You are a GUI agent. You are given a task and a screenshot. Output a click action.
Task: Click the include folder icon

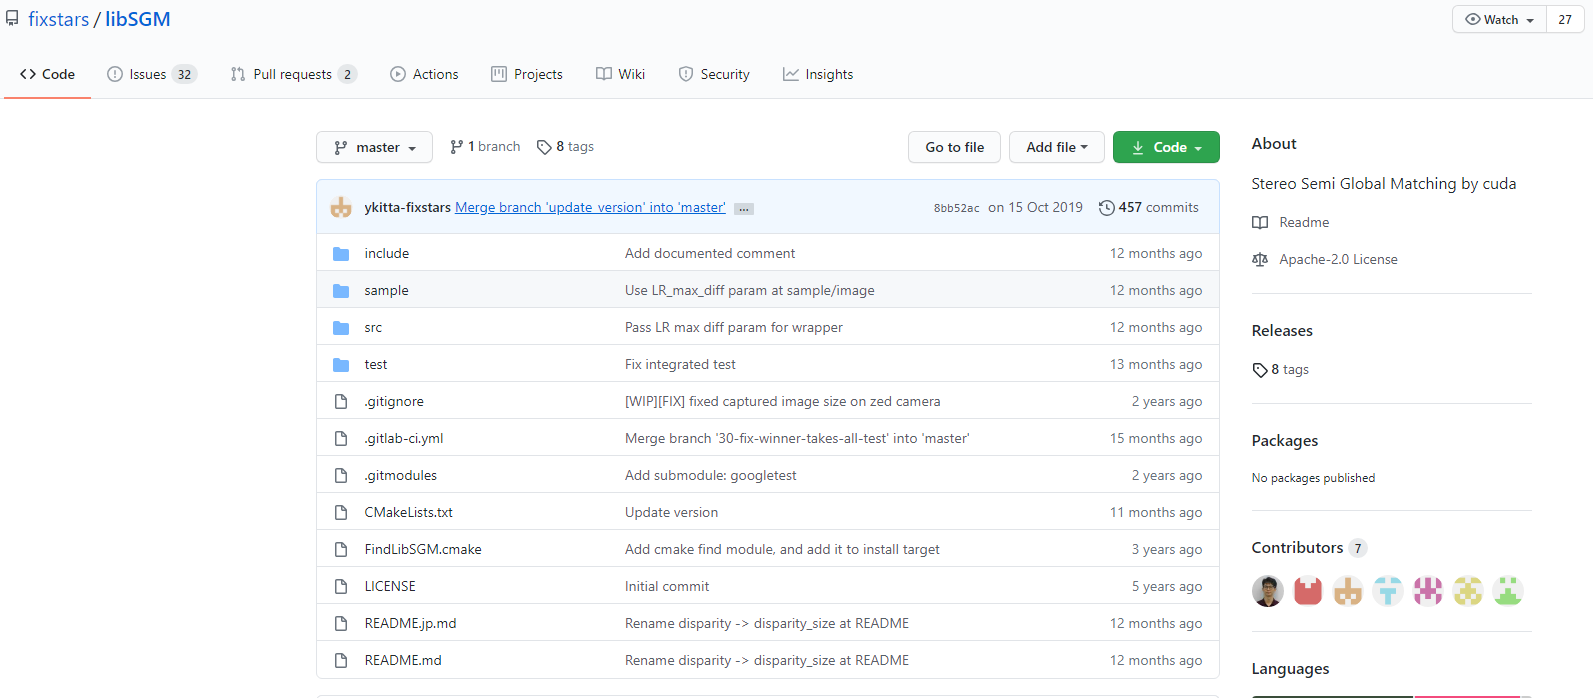tap(341, 254)
